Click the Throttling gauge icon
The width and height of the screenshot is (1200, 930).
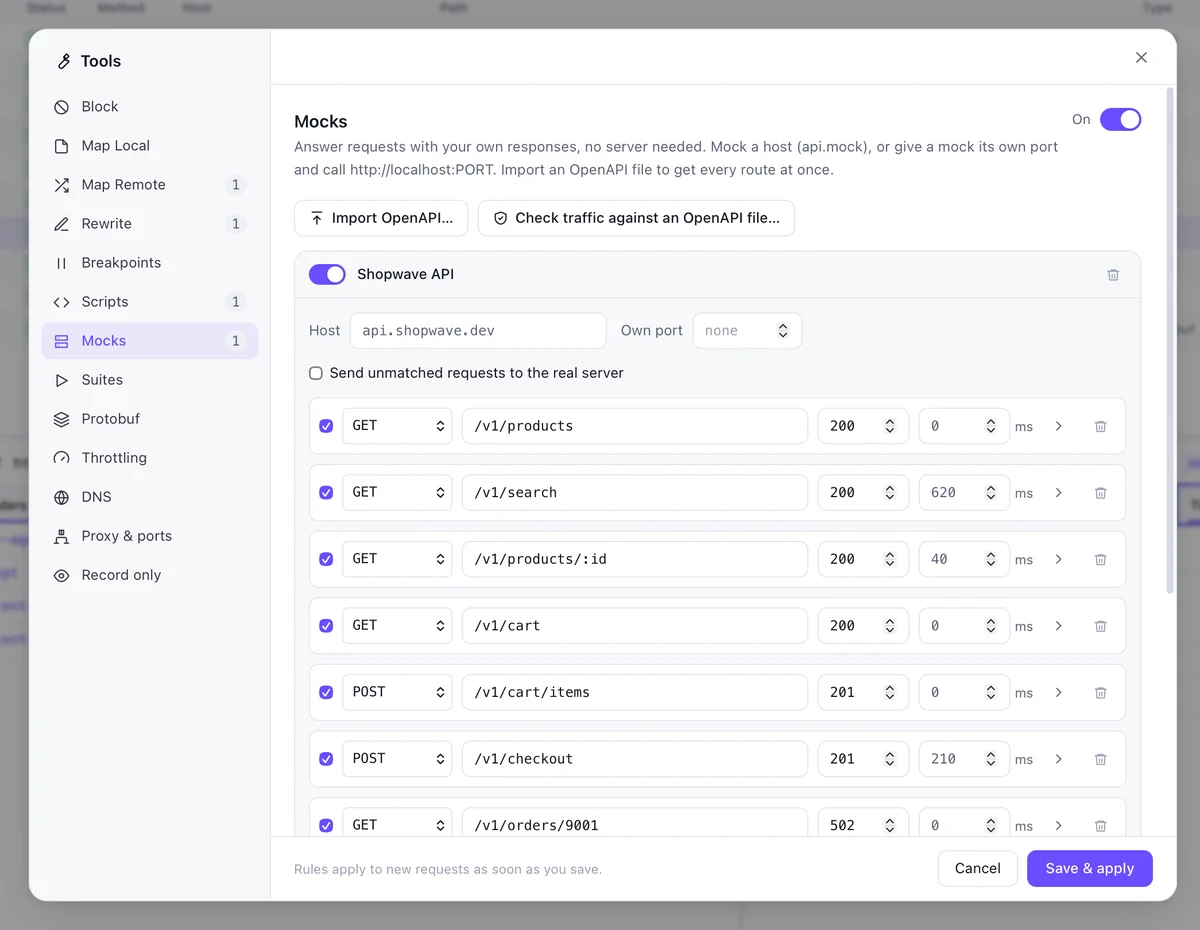(x=62, y=458)
